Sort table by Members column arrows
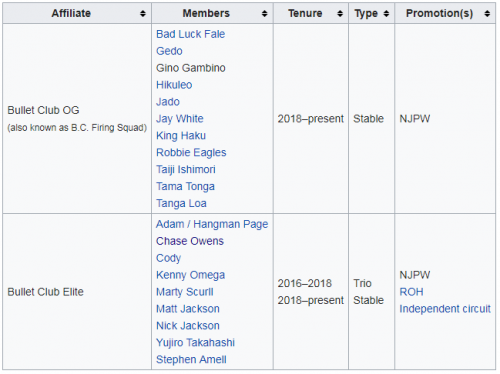500x374 pixels. tap(264, 14)
